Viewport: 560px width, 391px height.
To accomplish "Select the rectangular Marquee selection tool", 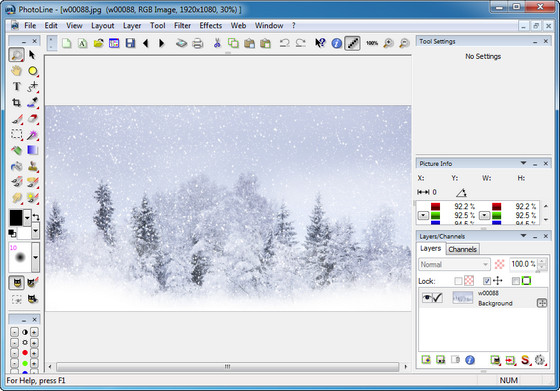I will [x=16, y=134].
